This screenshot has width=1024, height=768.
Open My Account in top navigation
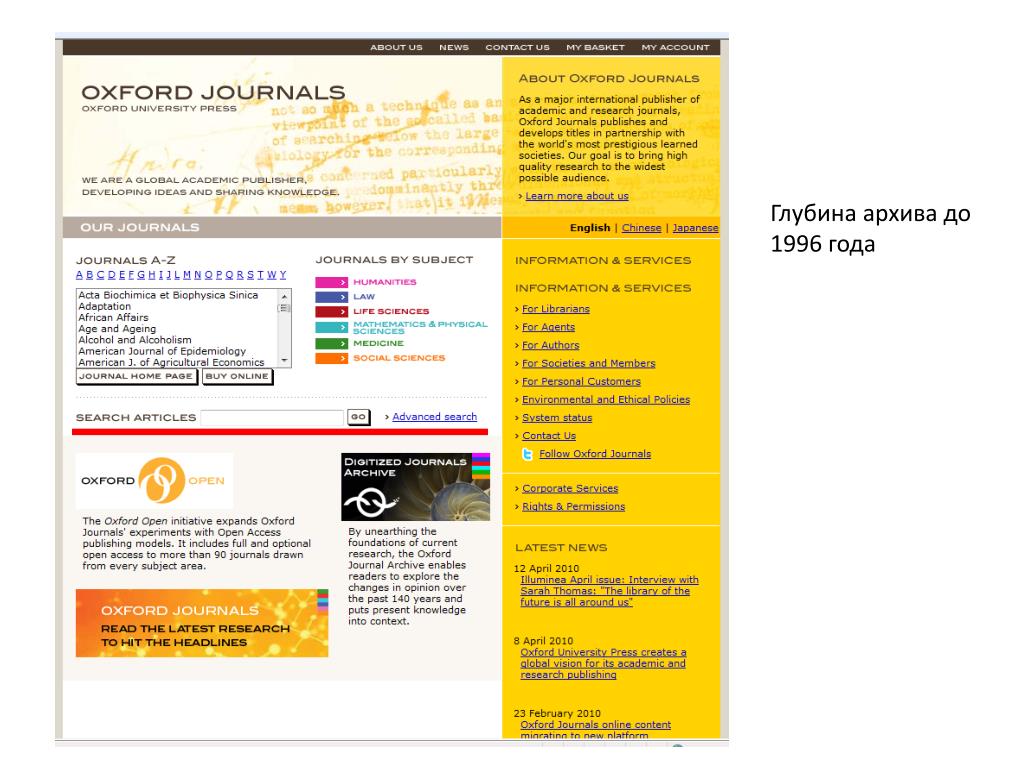[675, 47]
